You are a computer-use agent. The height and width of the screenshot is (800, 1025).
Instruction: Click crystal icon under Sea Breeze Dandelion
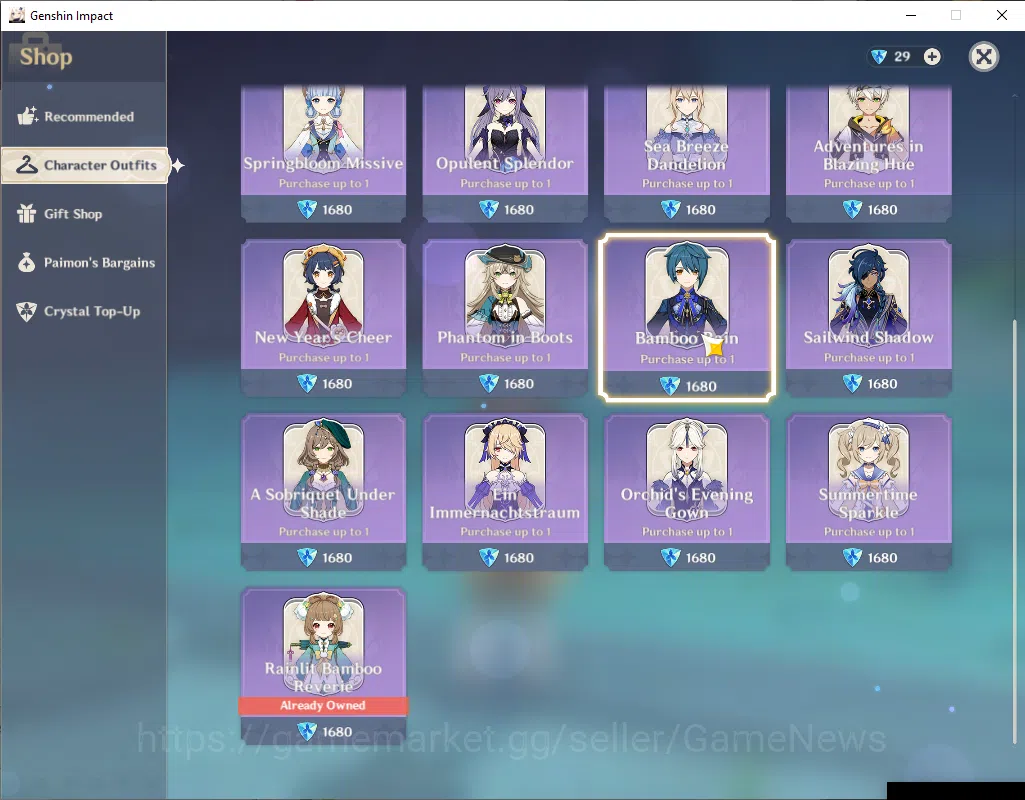coord(670,210)
